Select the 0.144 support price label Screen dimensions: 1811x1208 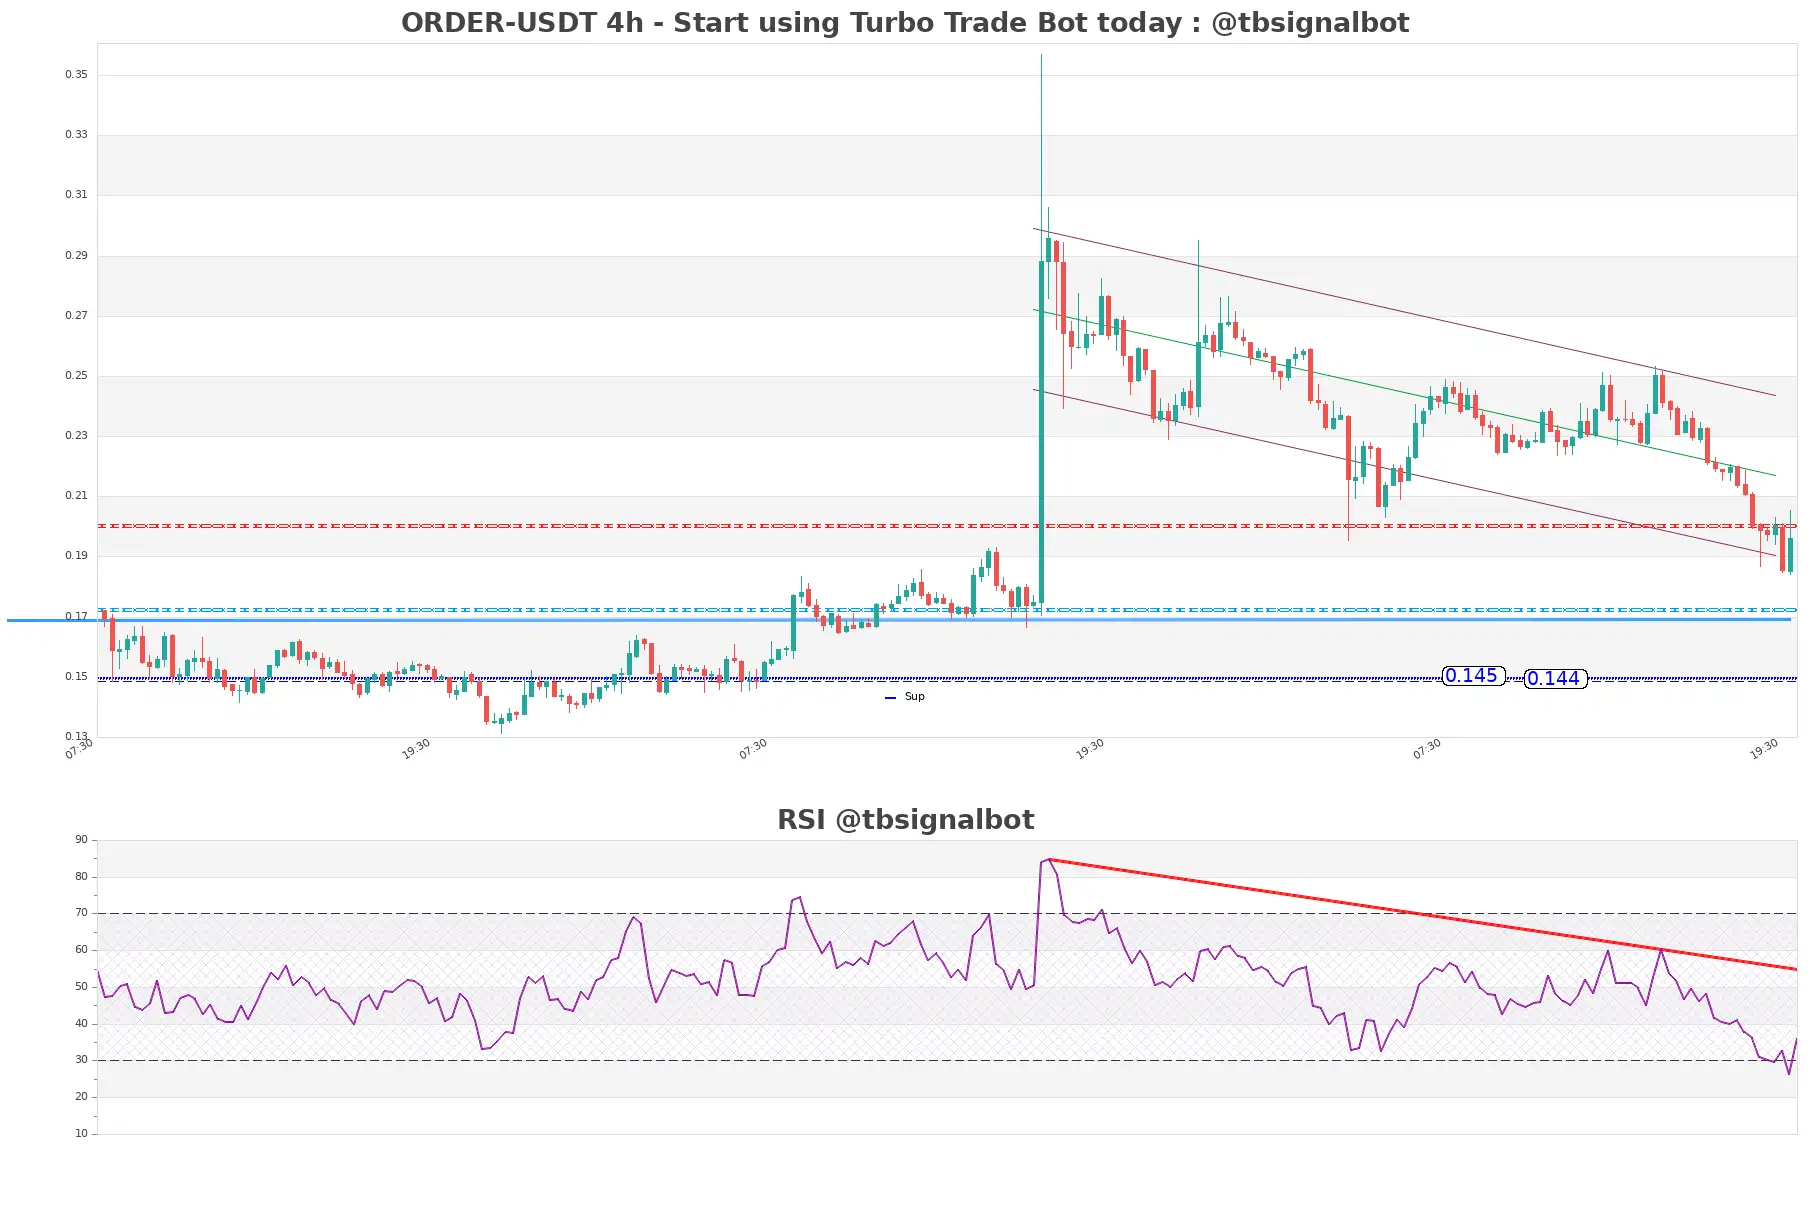[1555, 679]
